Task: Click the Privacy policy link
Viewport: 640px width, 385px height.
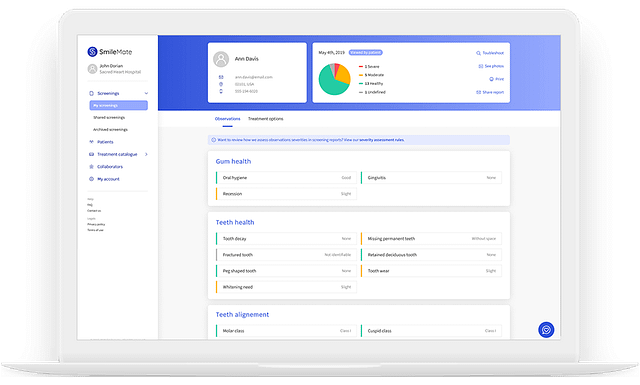Action: 96,224
